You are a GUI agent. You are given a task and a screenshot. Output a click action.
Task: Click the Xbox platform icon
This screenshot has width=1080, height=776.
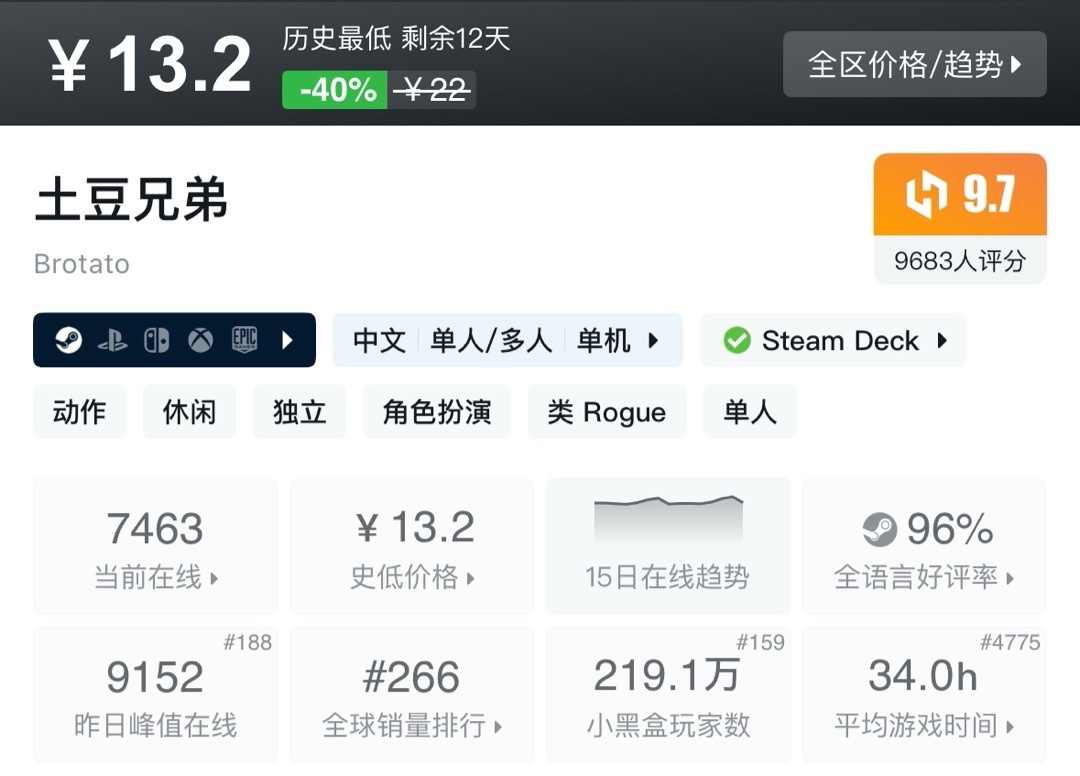[x=201, y=341]
